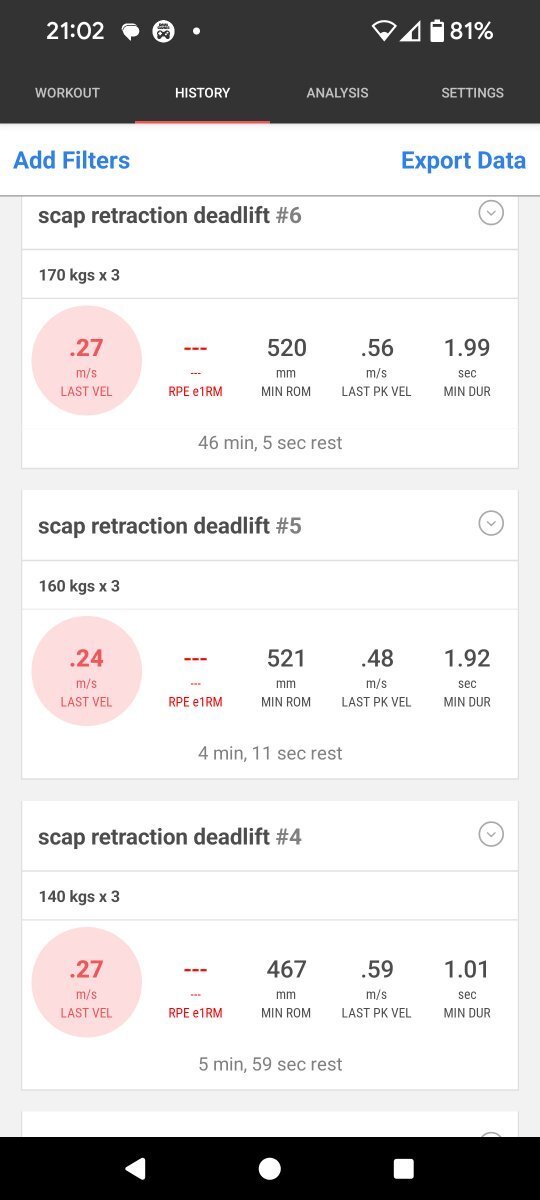Tap the .27 last velocity circle in set #6

pos(87,360)
